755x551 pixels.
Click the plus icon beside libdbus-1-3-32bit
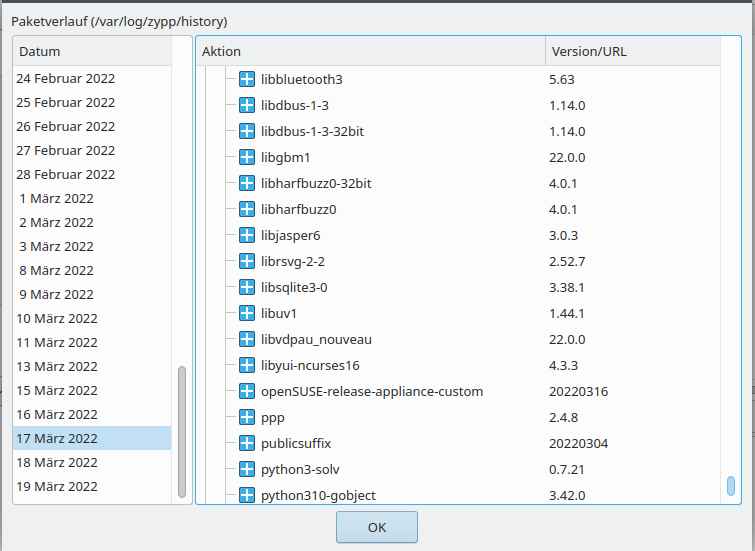[247, 131]
